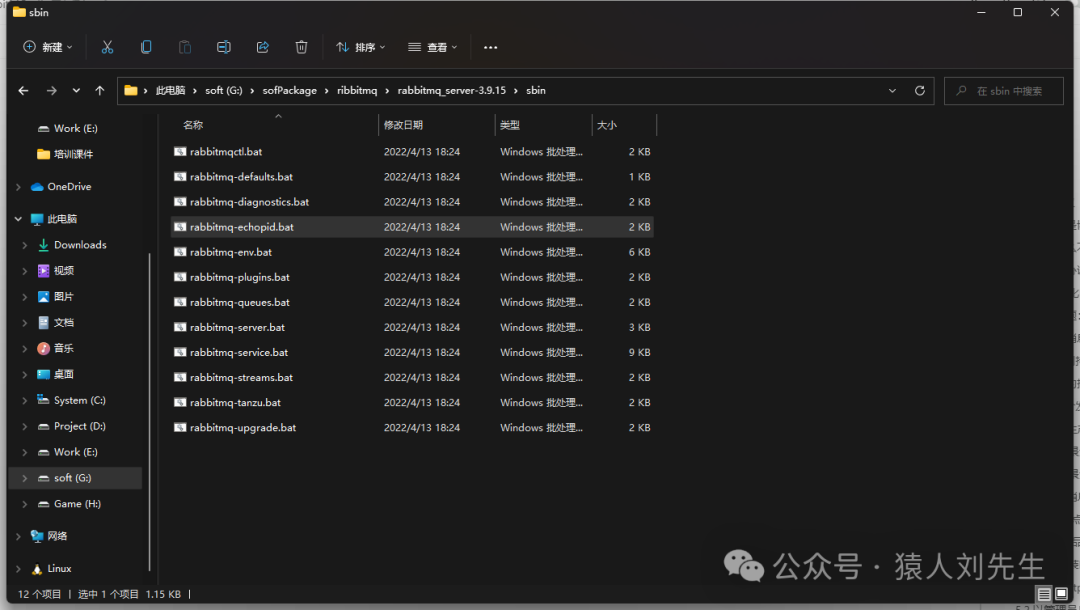The height and width of the screenshot is (610, 1080).
Task: Select rabbitmq-echopid.bat file
Action: click(x=412, y=227)
